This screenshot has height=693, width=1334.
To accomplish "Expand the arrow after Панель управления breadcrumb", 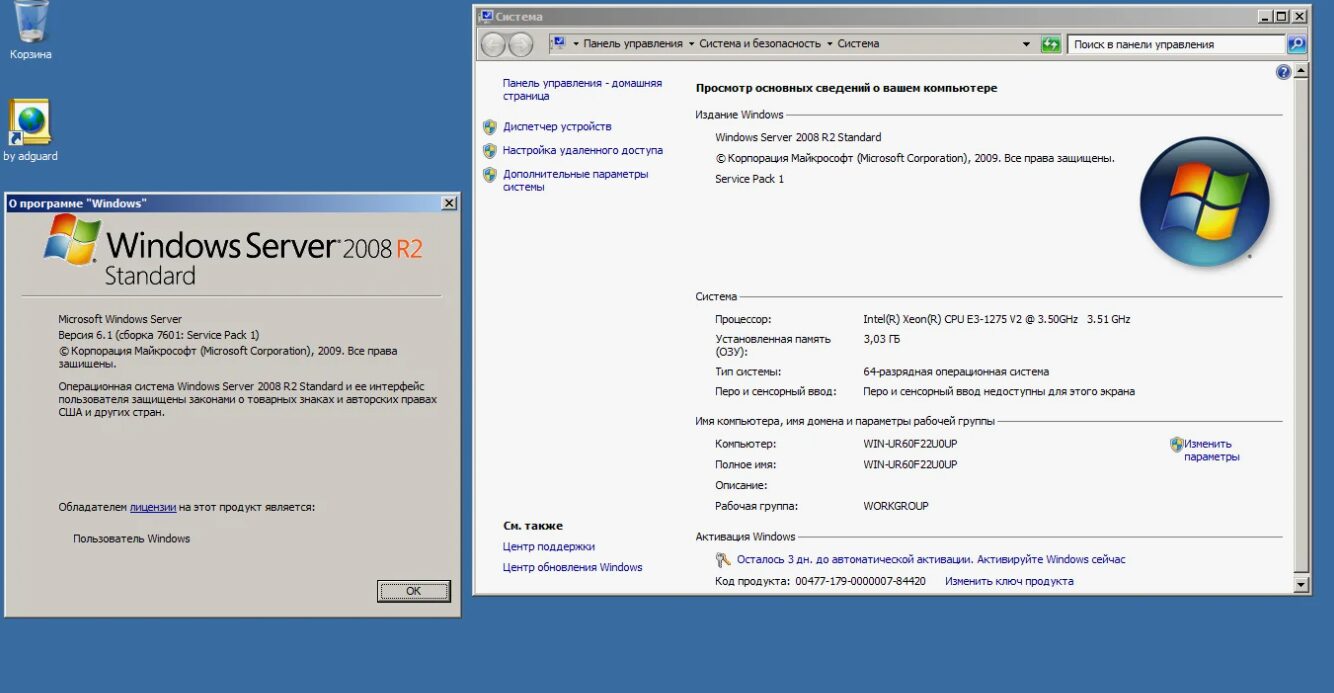I will coord(691,44).
